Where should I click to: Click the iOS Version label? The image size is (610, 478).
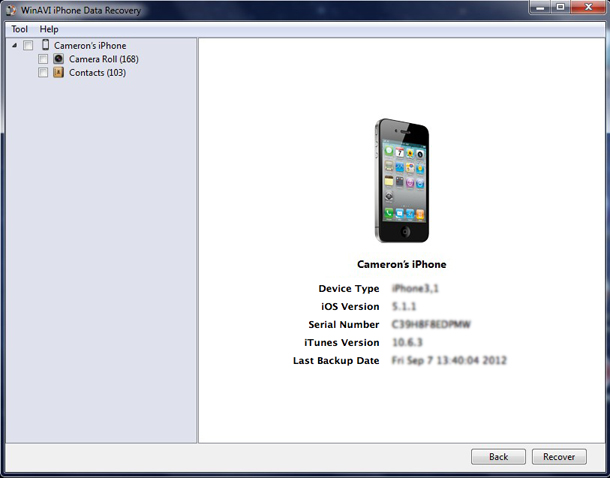pos(350,306)
